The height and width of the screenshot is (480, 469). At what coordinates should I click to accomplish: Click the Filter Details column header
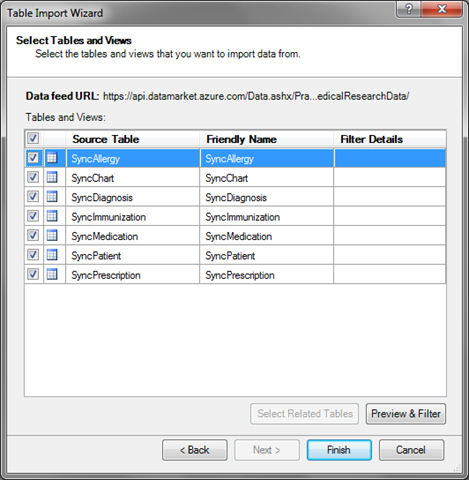click(390, 139)
